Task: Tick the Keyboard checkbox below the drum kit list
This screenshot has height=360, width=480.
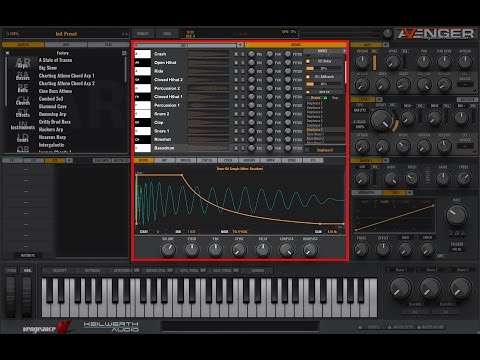Action: point(307,150)
